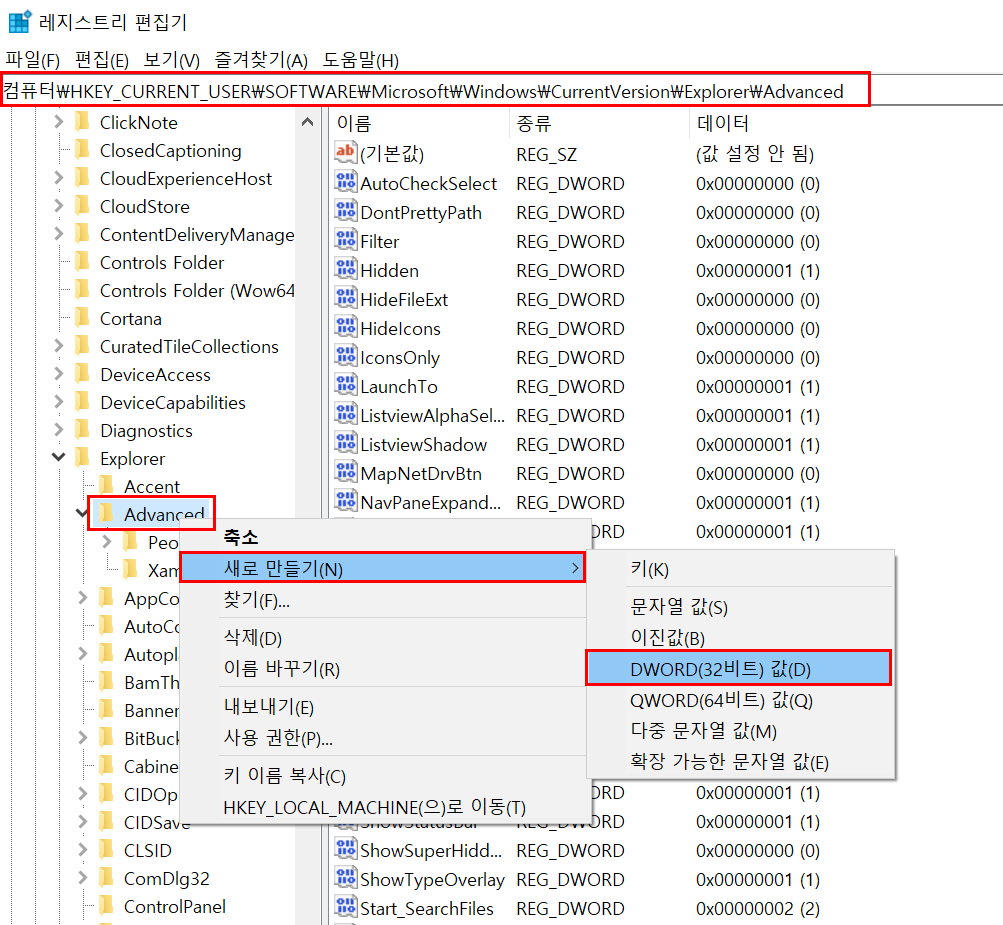Image resolution: width=1003 pixels, height=925 pixels.
Task: Choose 새로 만들기(N) in context menu
Action: (x=383, y=568)
